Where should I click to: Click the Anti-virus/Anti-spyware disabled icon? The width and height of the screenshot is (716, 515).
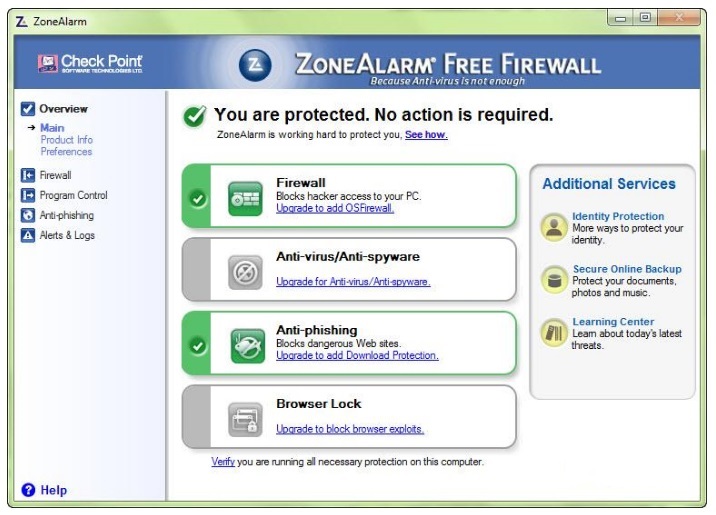(x=244, y=270)
